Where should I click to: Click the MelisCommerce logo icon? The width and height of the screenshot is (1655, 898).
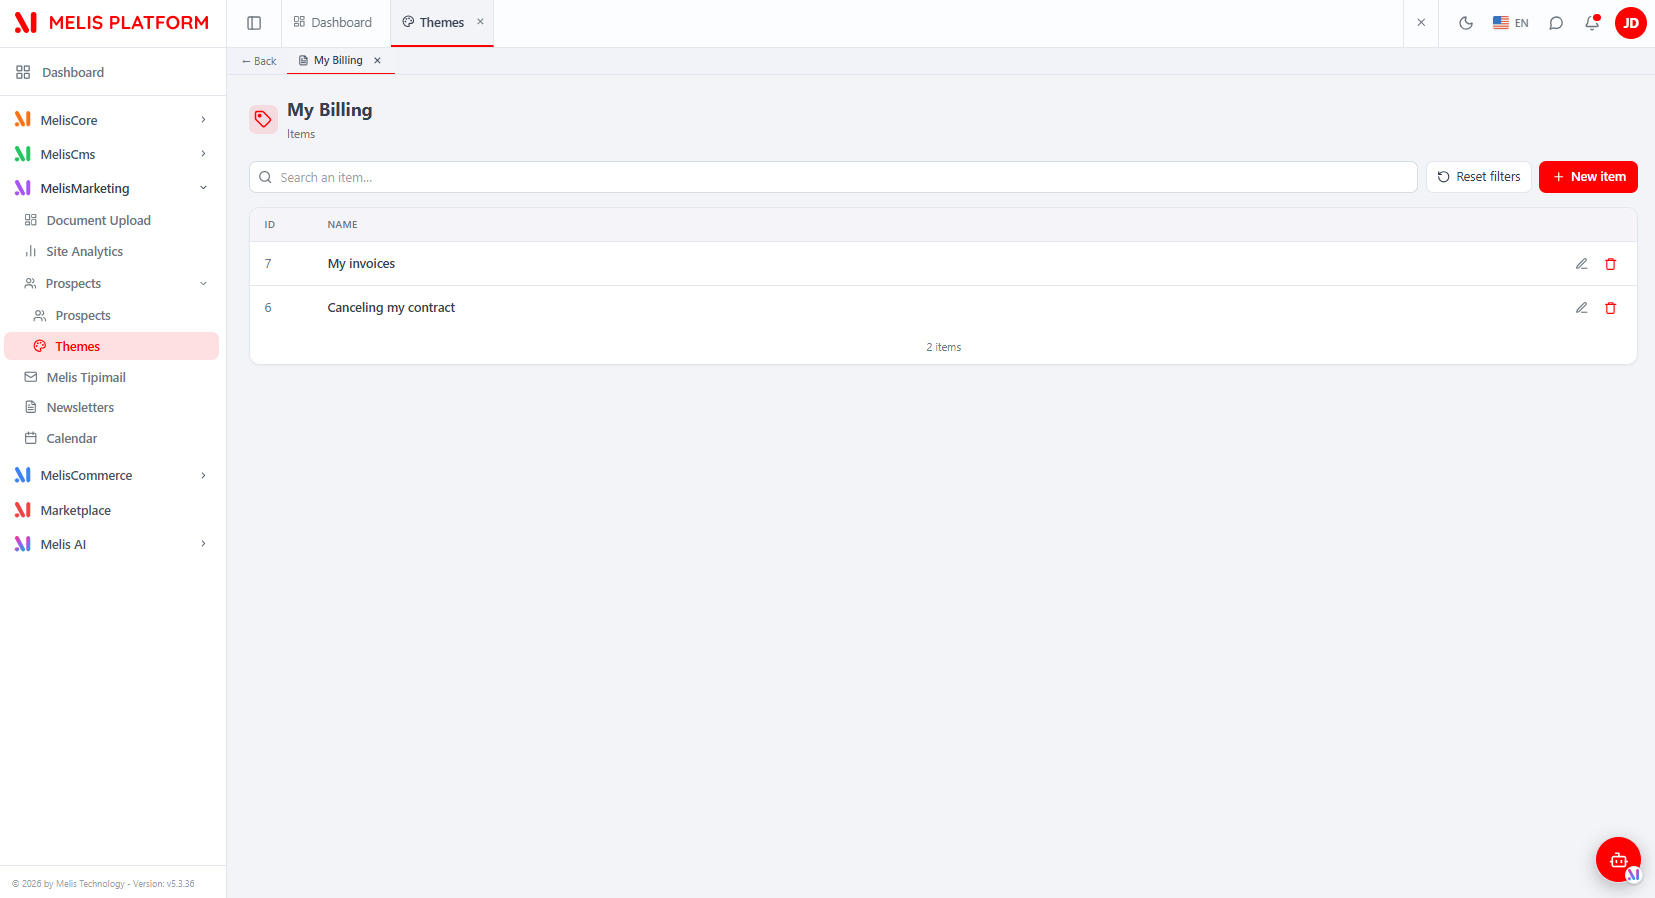click(23, 475)
